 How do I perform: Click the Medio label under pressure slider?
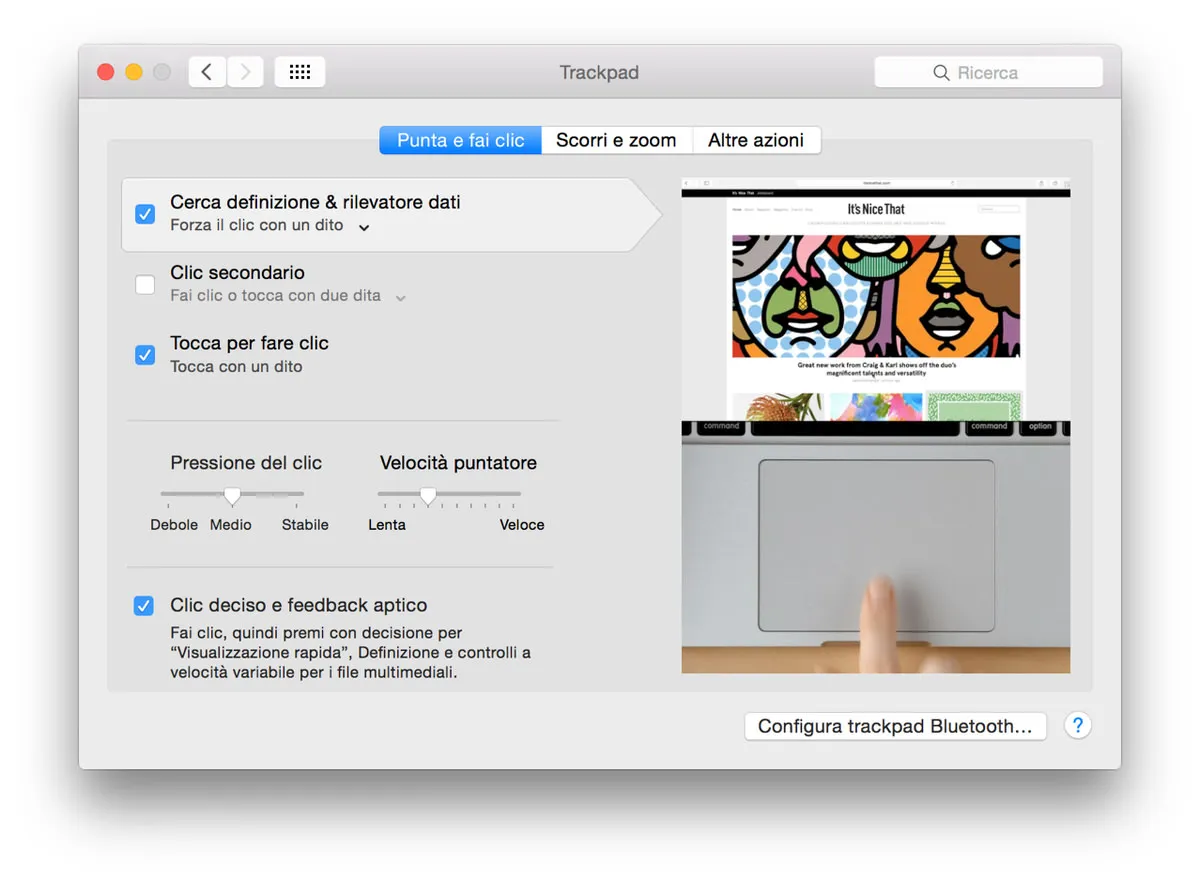pos(231,525)
